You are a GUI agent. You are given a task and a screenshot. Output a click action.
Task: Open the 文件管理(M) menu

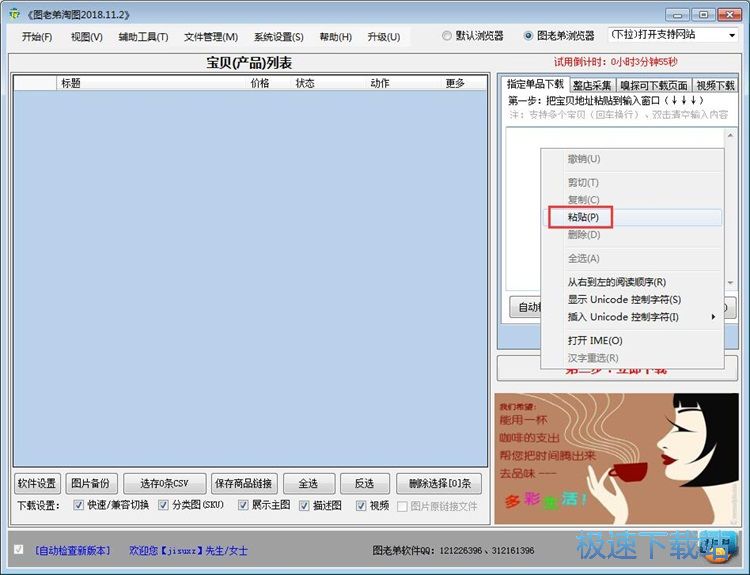coord(211,37)
